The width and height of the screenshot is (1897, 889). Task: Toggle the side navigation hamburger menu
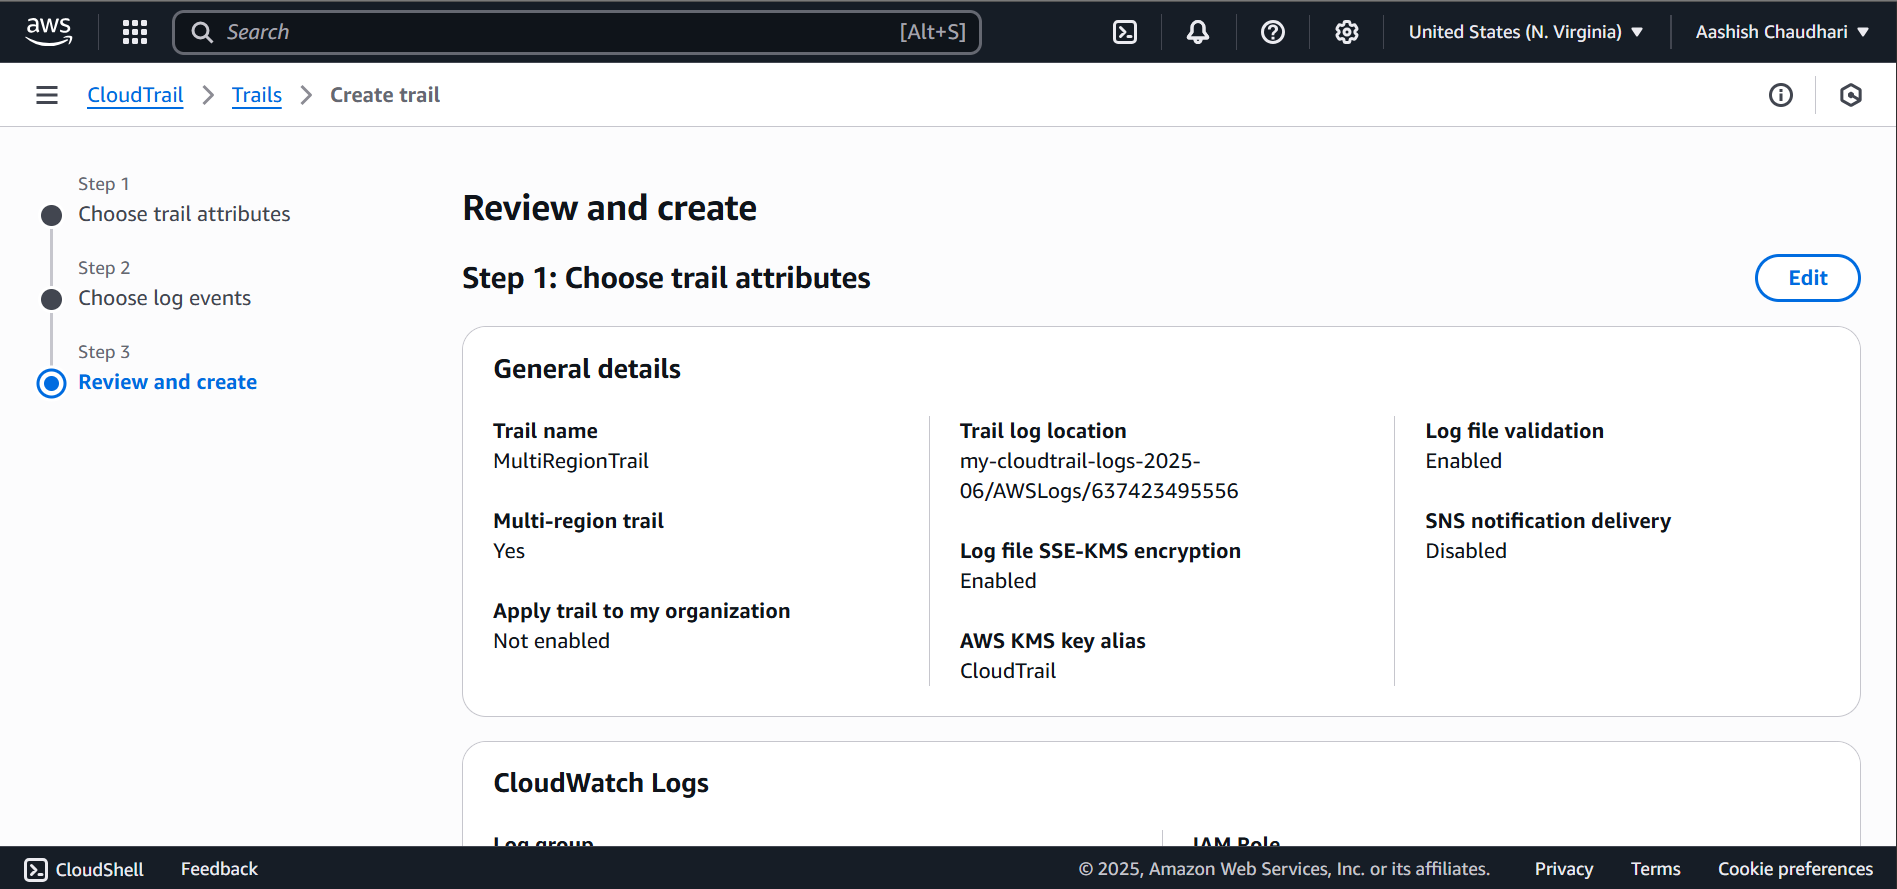[47, 95]
